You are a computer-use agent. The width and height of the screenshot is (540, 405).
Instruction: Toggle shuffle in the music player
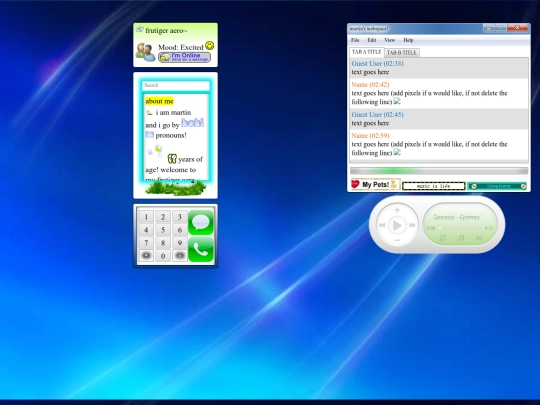(479, 238)
